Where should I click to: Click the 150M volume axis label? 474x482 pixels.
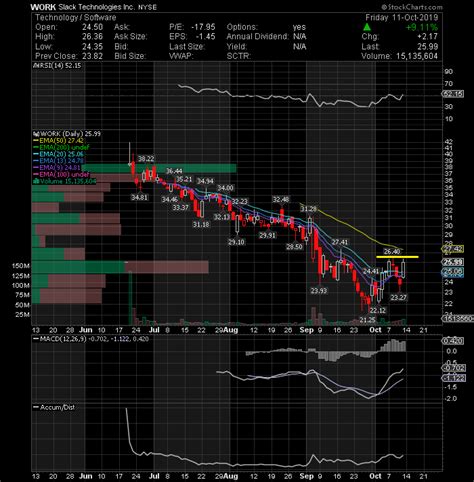(21, 266)
